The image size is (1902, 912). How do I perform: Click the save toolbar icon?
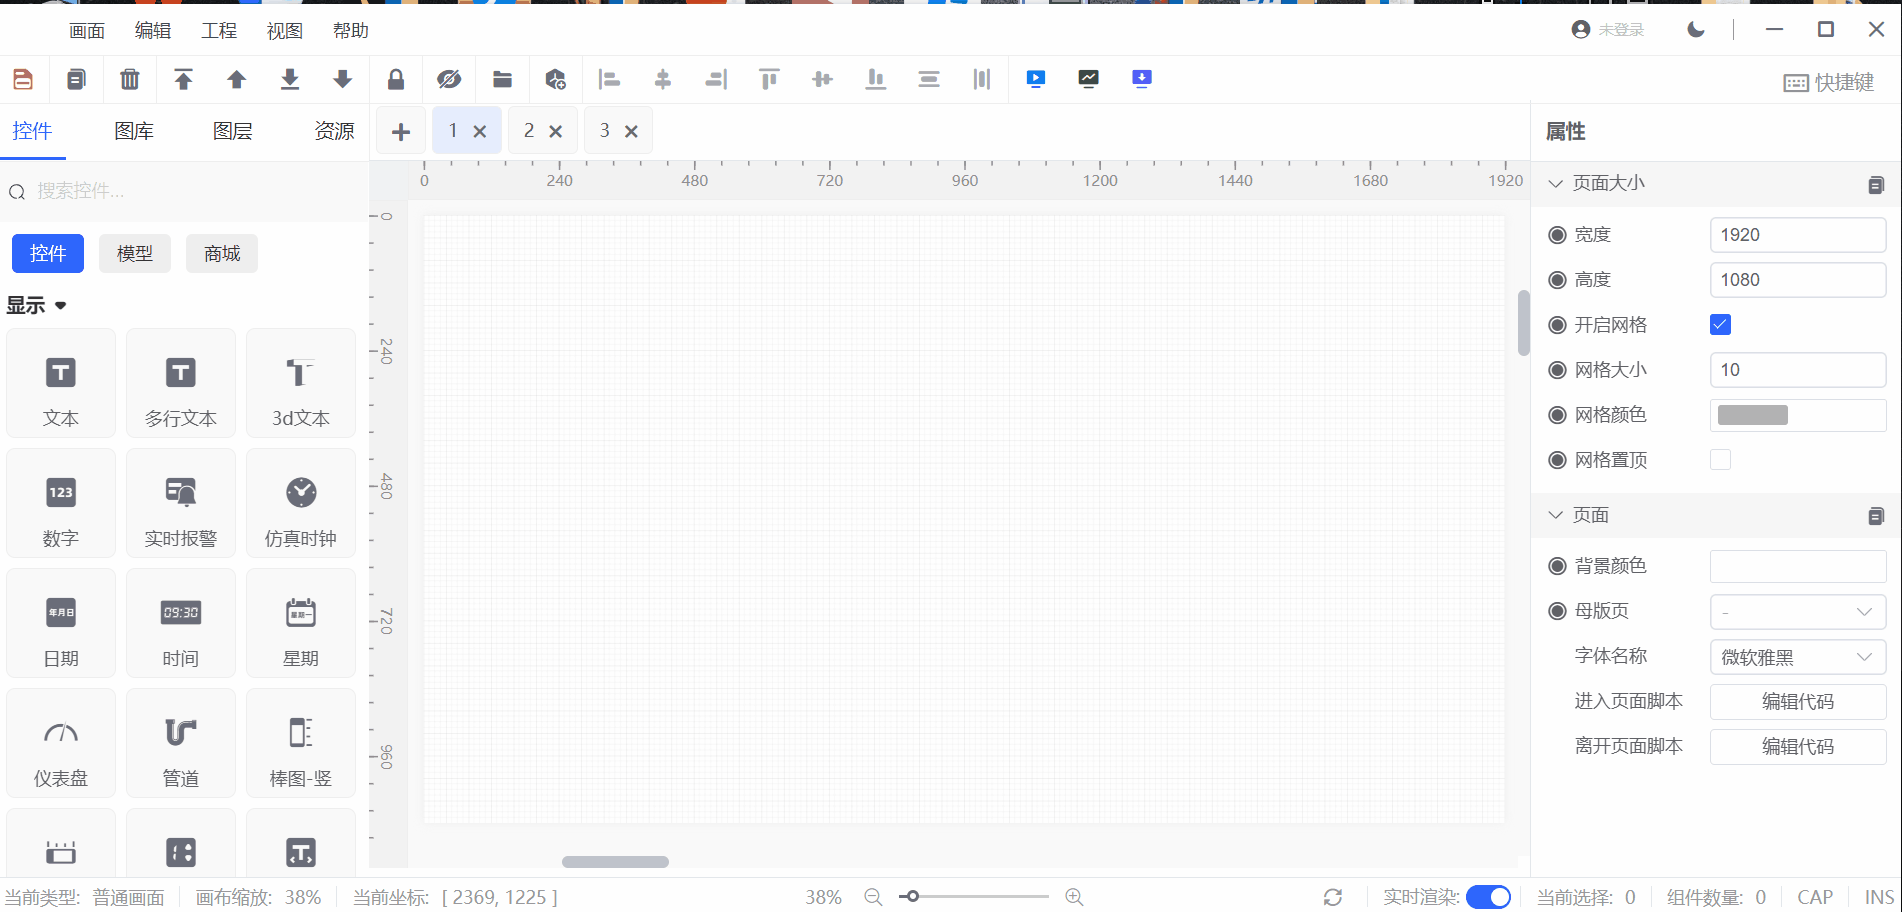[22, 79]
